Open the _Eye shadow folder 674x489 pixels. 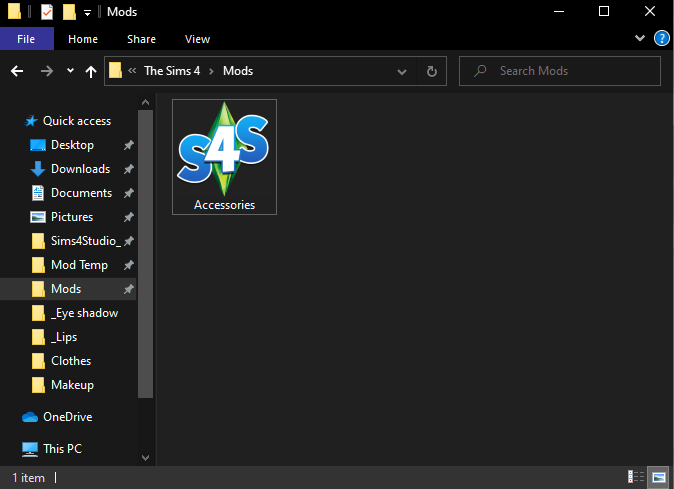[x=84, y=313]
